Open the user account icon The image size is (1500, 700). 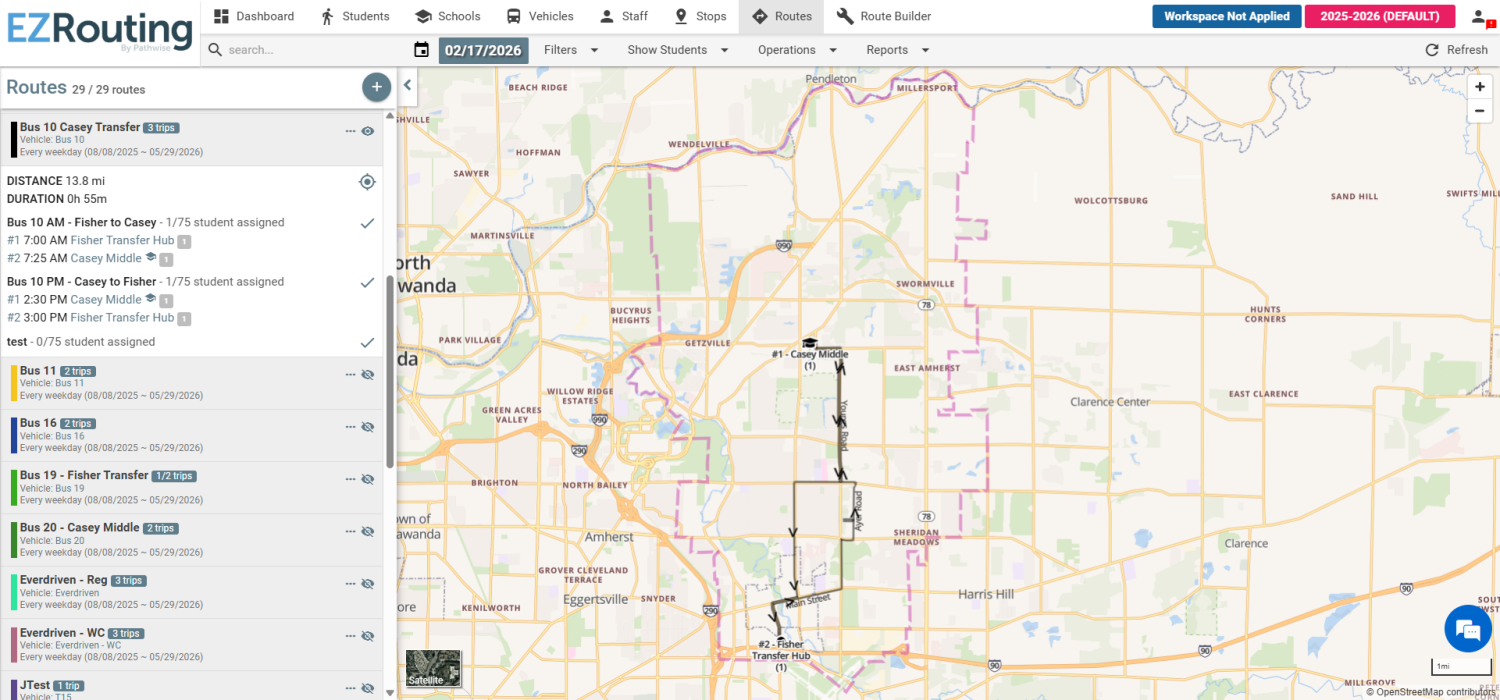[x=1479, y=16]
